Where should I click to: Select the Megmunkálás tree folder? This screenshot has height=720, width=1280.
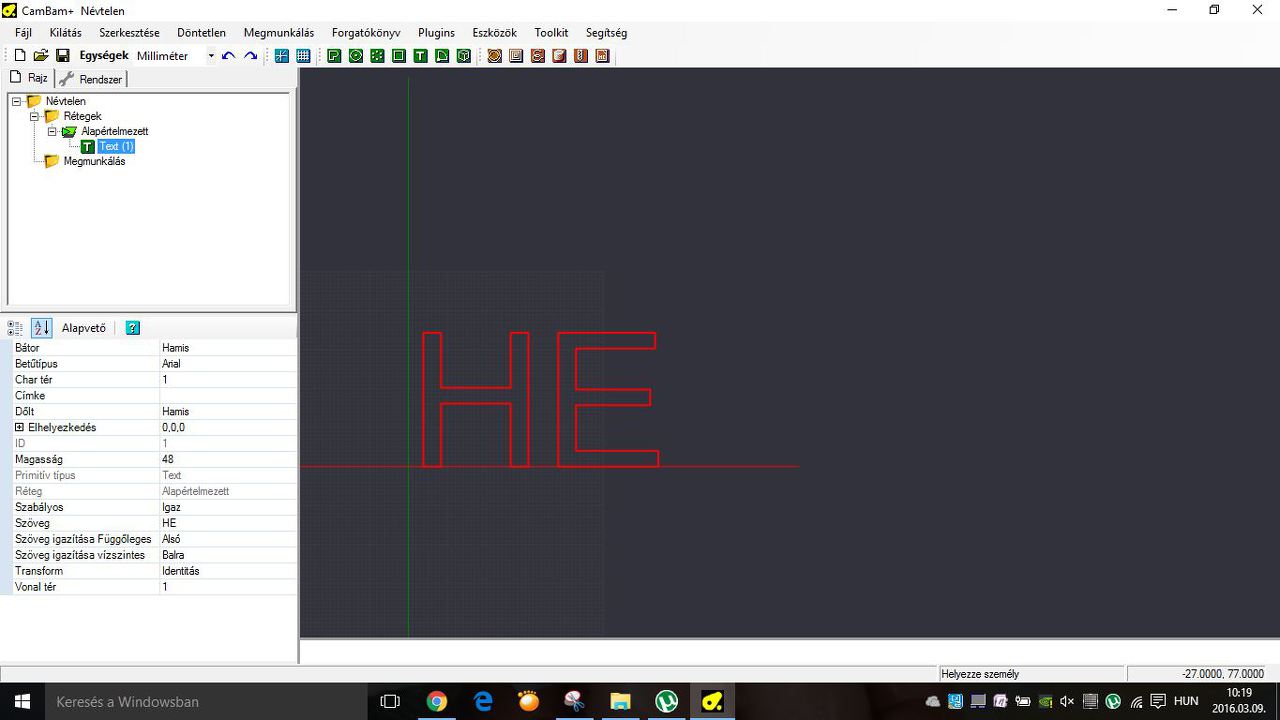click(94, 161)
